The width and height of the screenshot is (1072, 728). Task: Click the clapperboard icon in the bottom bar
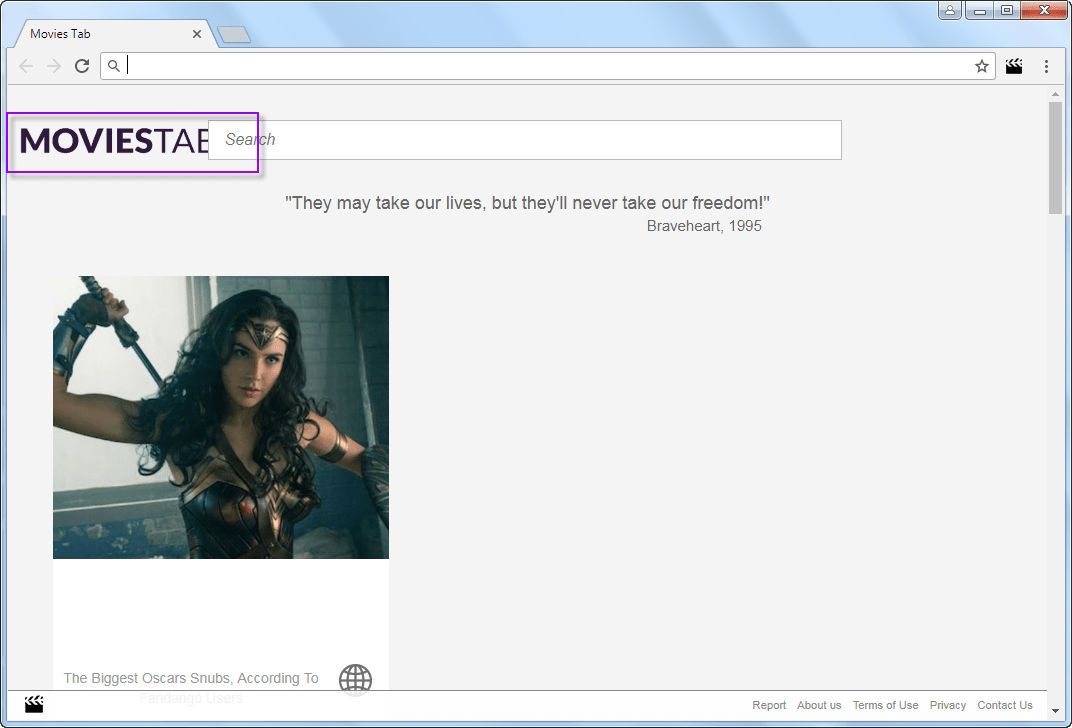34,704
